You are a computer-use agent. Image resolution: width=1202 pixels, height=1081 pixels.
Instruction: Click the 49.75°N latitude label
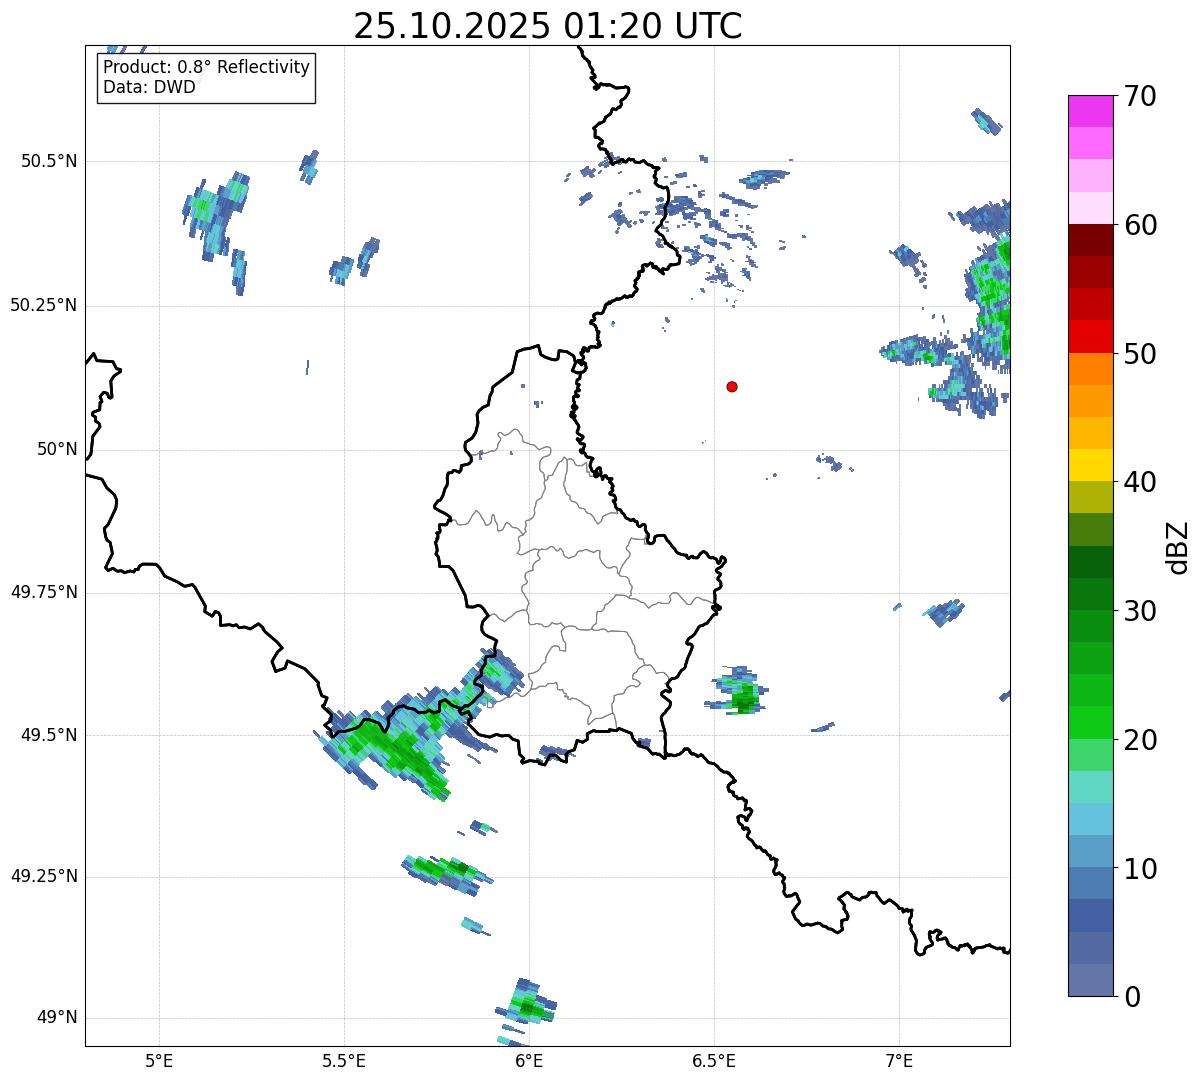click(44, 592)
